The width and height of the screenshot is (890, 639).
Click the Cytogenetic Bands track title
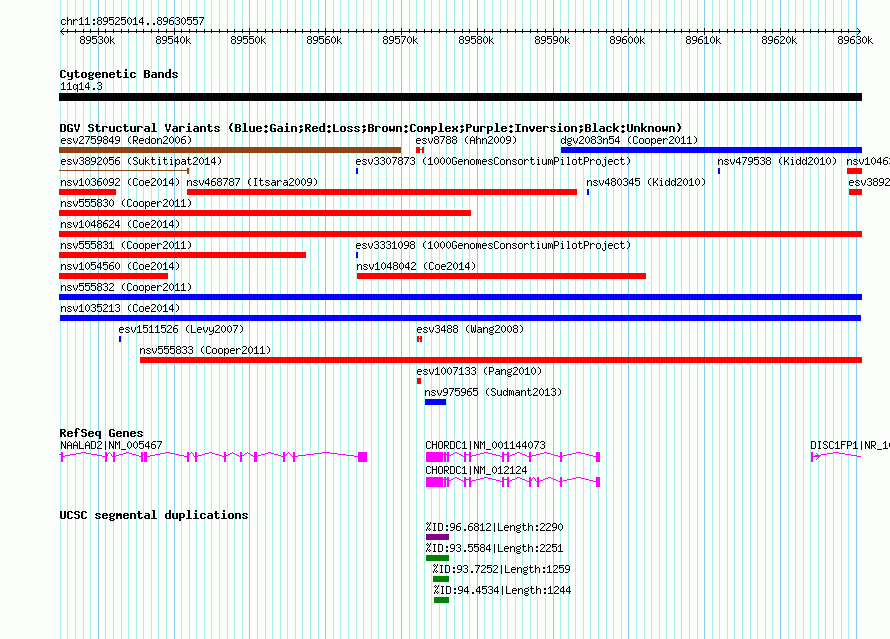coord(119,74)
